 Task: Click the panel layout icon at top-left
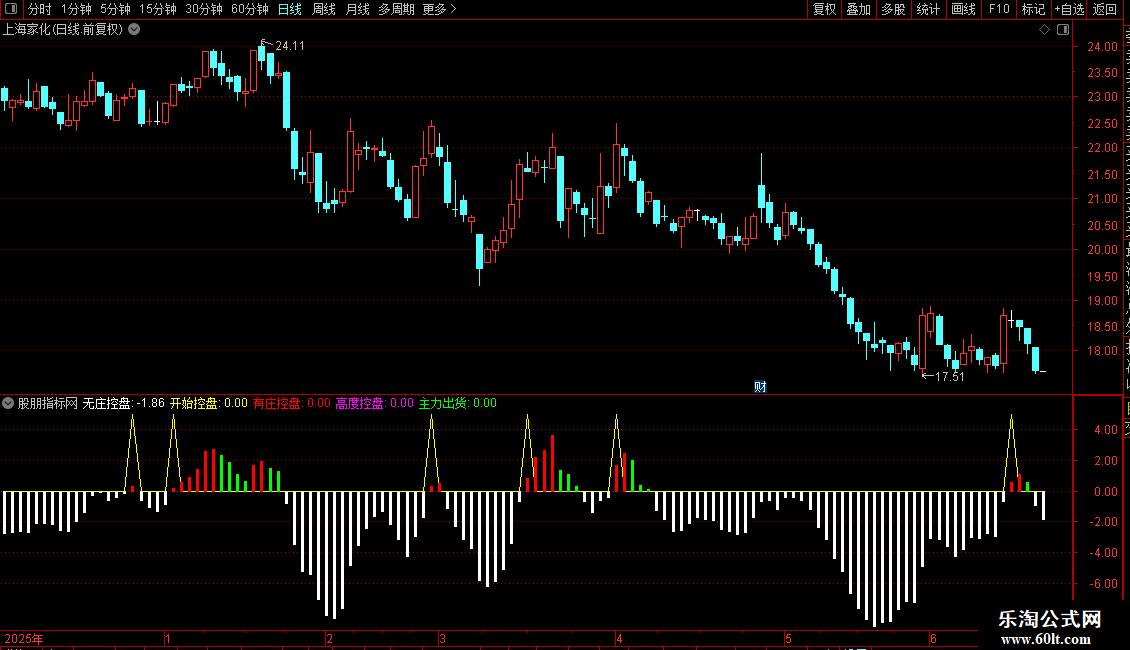(x=11, y=9)
